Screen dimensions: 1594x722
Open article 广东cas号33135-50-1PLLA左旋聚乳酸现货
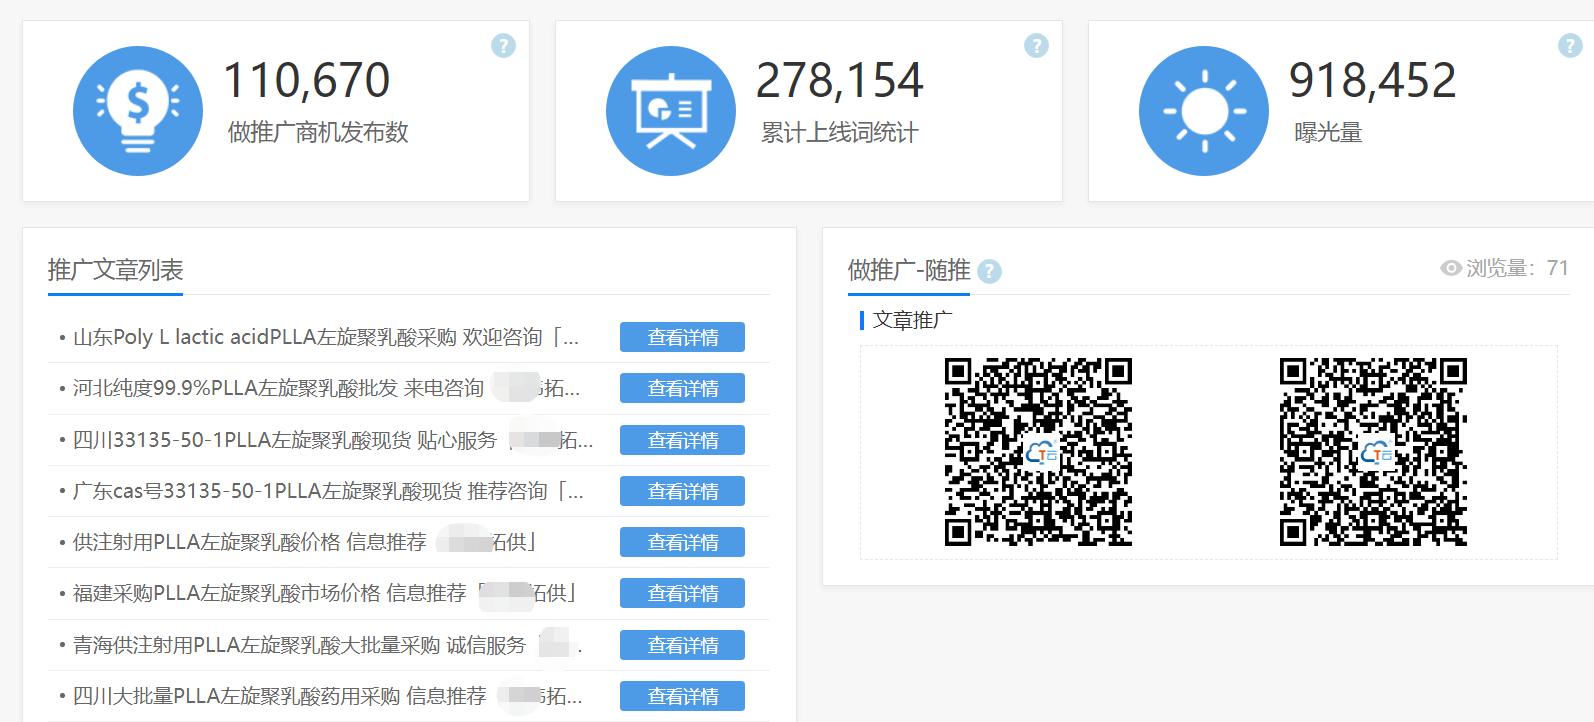click(328, 491)
